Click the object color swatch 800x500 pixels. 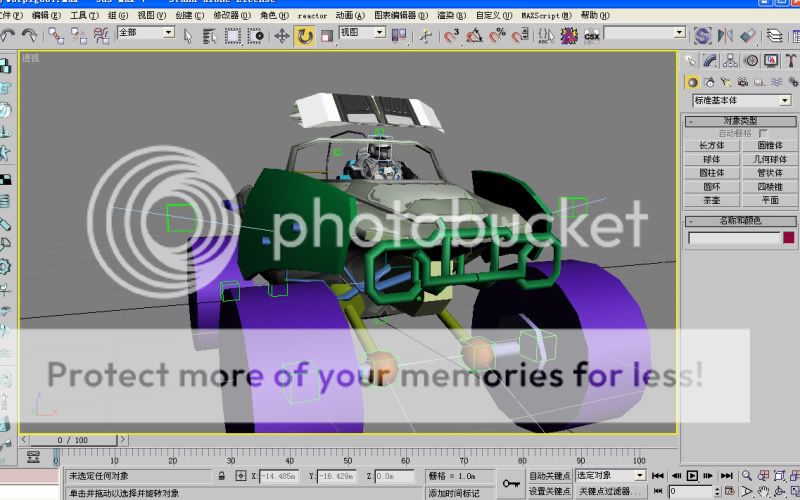(x=788, y=238)
